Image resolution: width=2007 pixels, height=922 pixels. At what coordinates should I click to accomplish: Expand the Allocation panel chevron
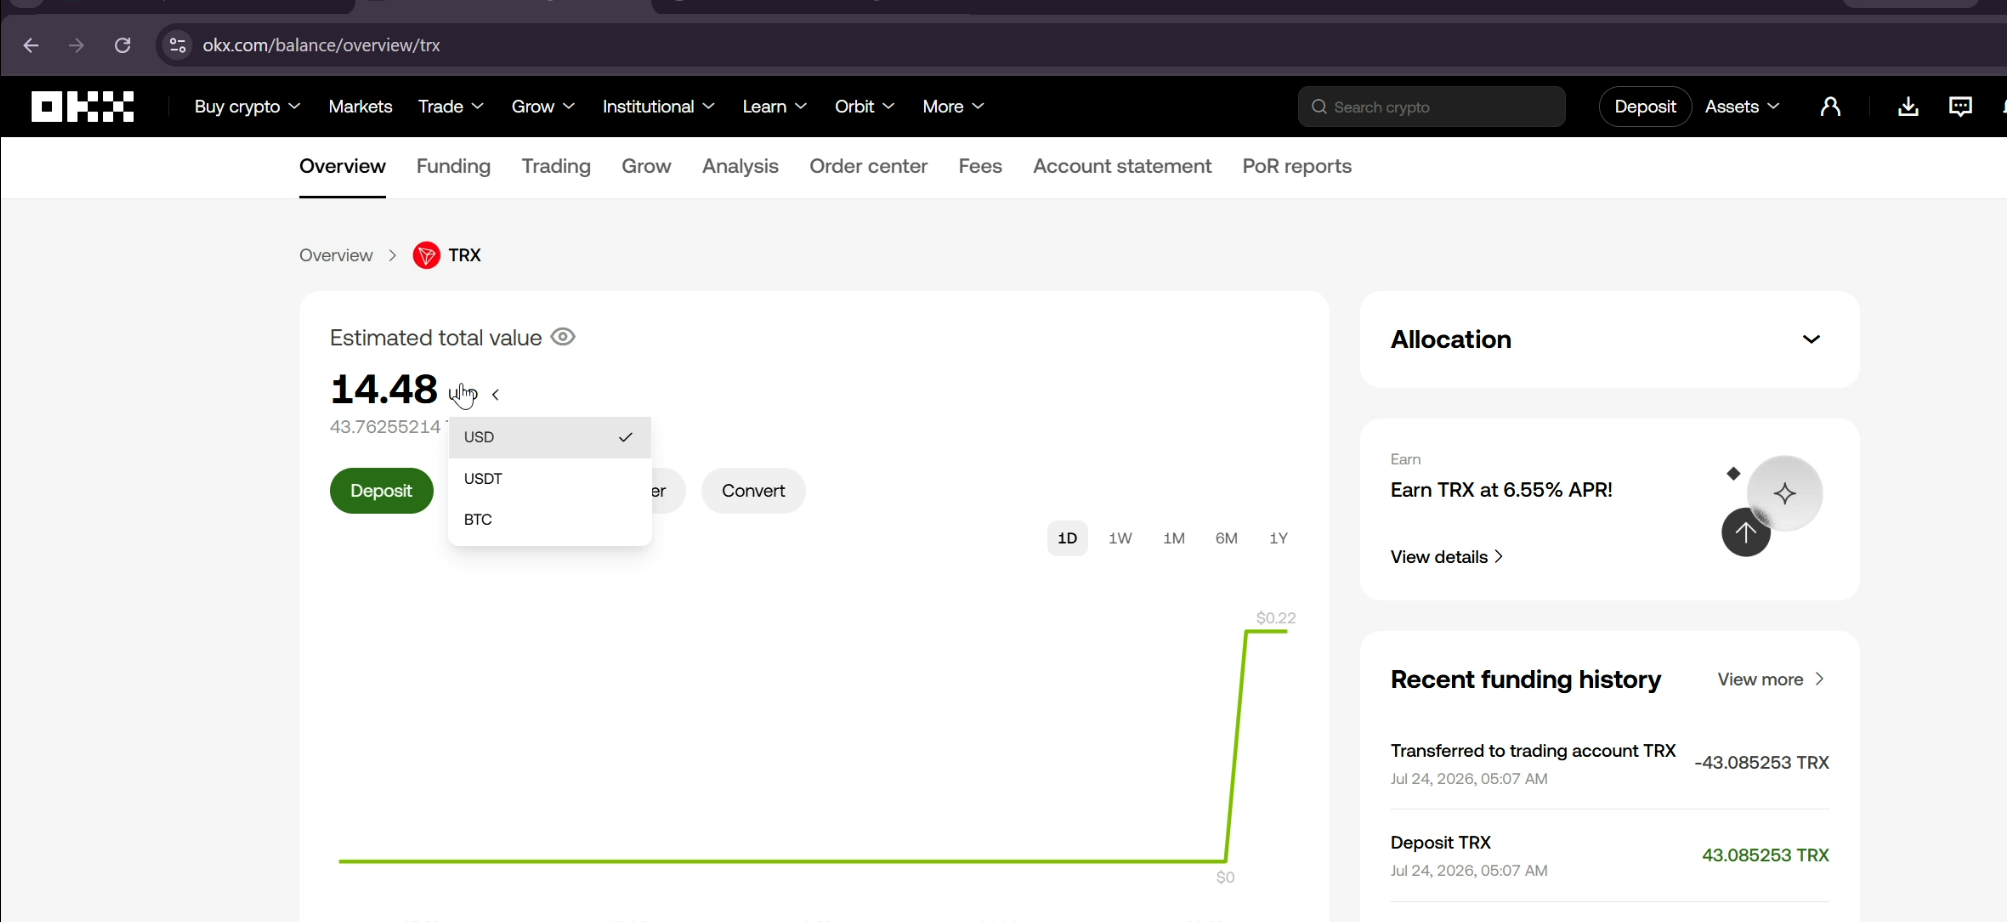pyautogui.click(x=1811, y=339)
